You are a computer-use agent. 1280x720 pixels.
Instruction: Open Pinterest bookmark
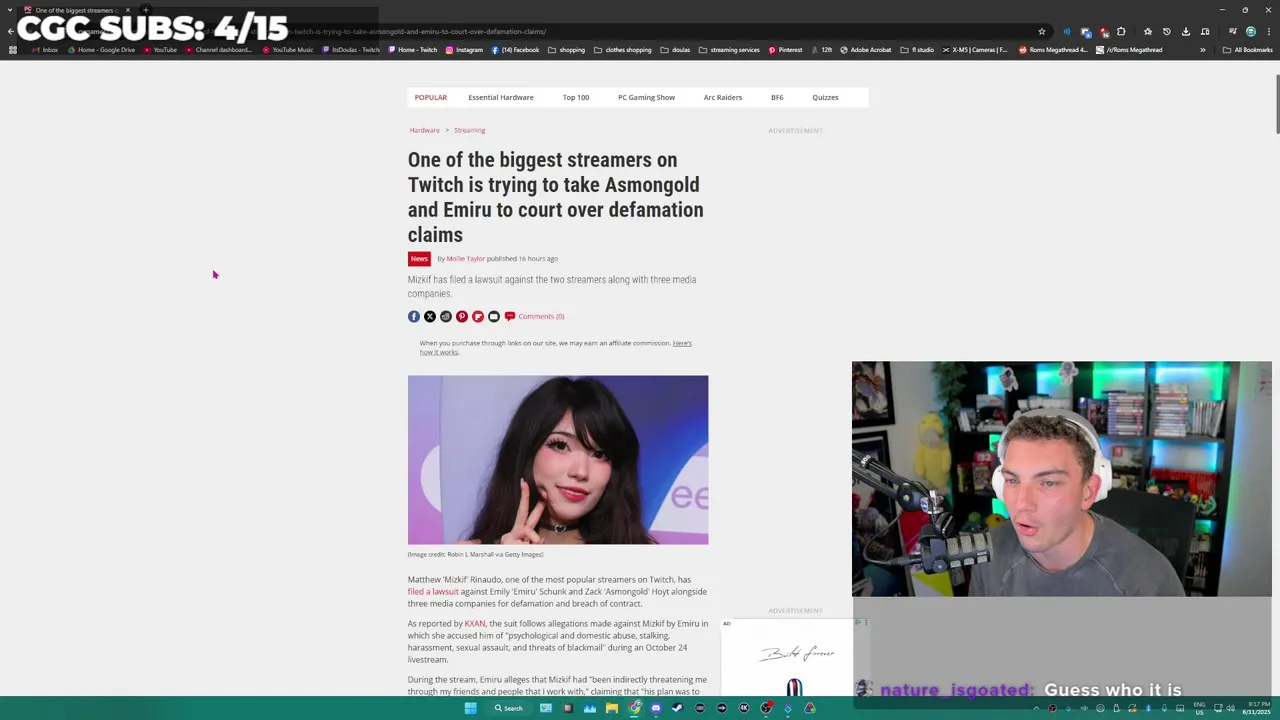tap(785, 50)
